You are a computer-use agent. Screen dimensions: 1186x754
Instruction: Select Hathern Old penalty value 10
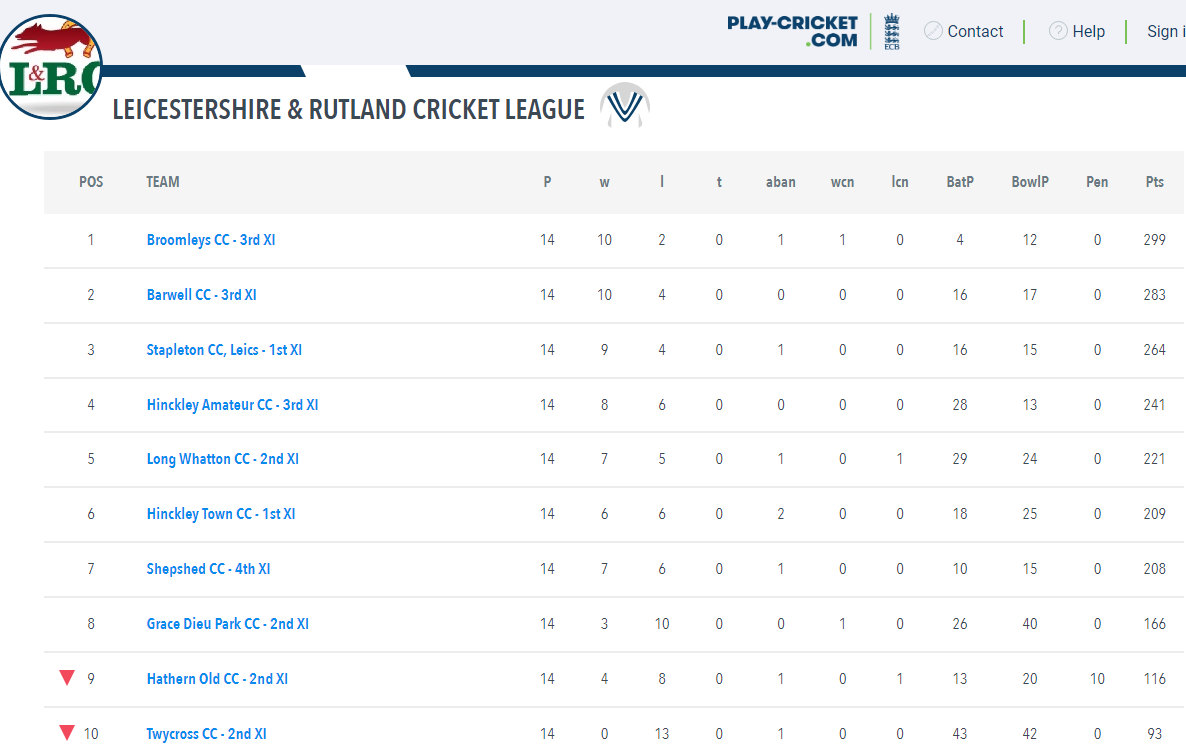(1097, 679)
